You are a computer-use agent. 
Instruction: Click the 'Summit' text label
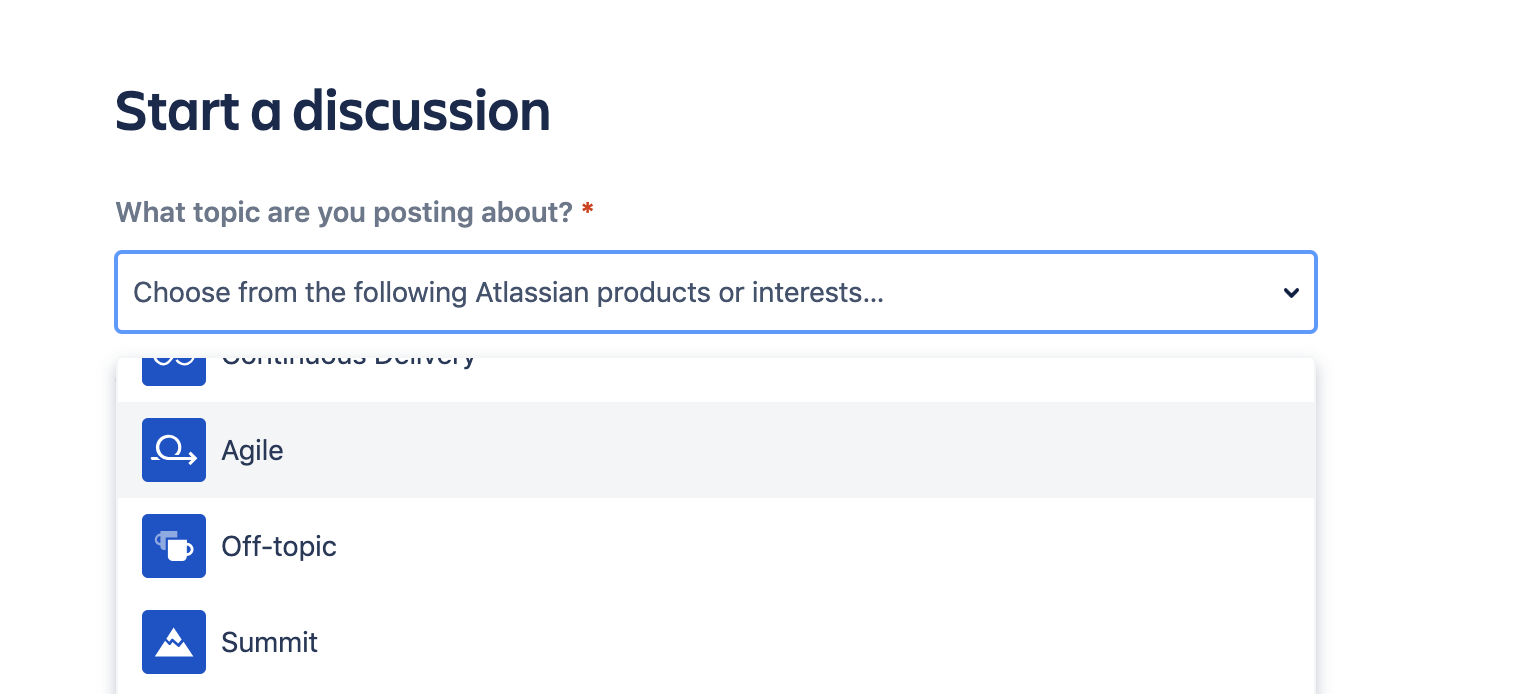click(269, 642)
